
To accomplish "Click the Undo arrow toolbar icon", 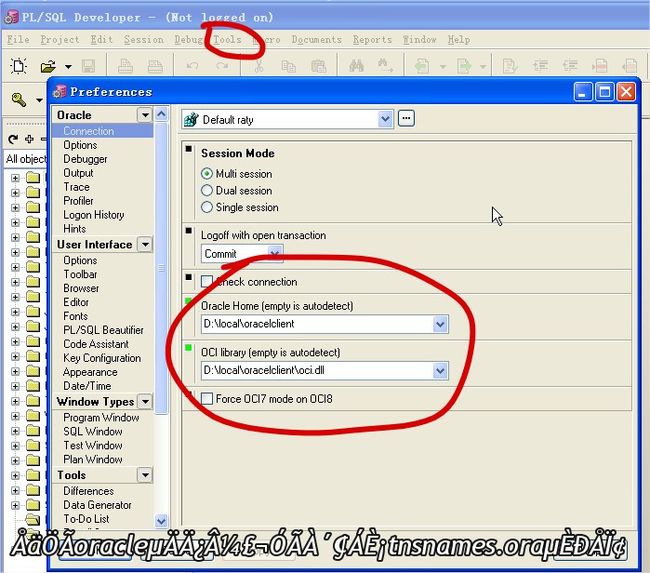I will [x=192, y=66].
